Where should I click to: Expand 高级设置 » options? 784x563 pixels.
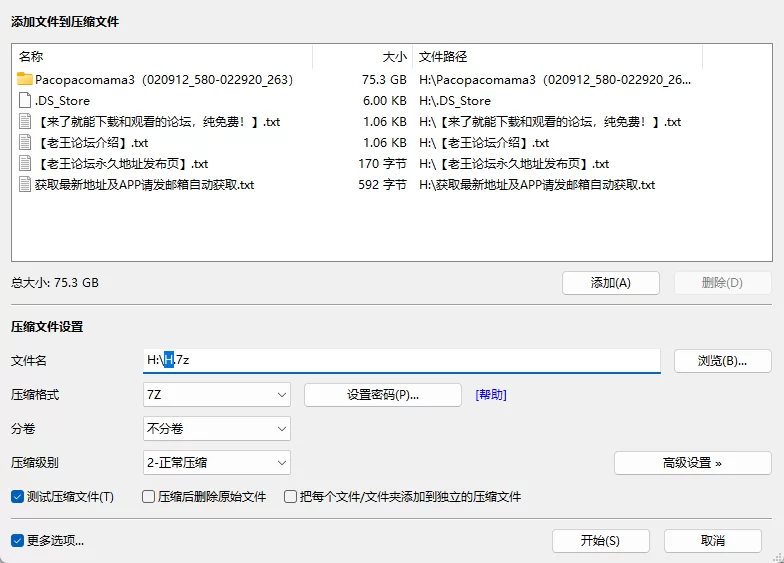(x=692, y=463)
